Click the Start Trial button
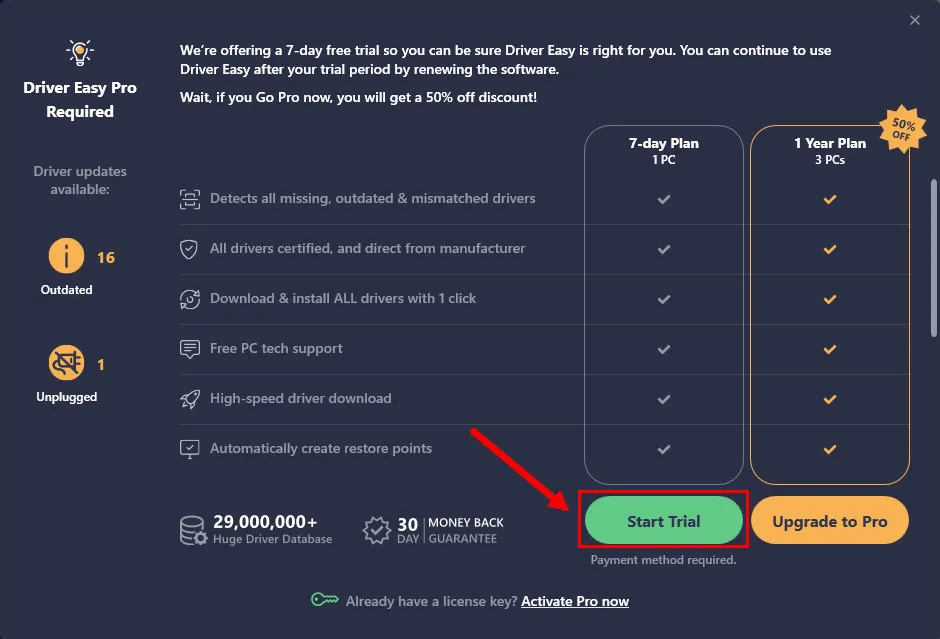940x639 pixels. pos(663,521)
